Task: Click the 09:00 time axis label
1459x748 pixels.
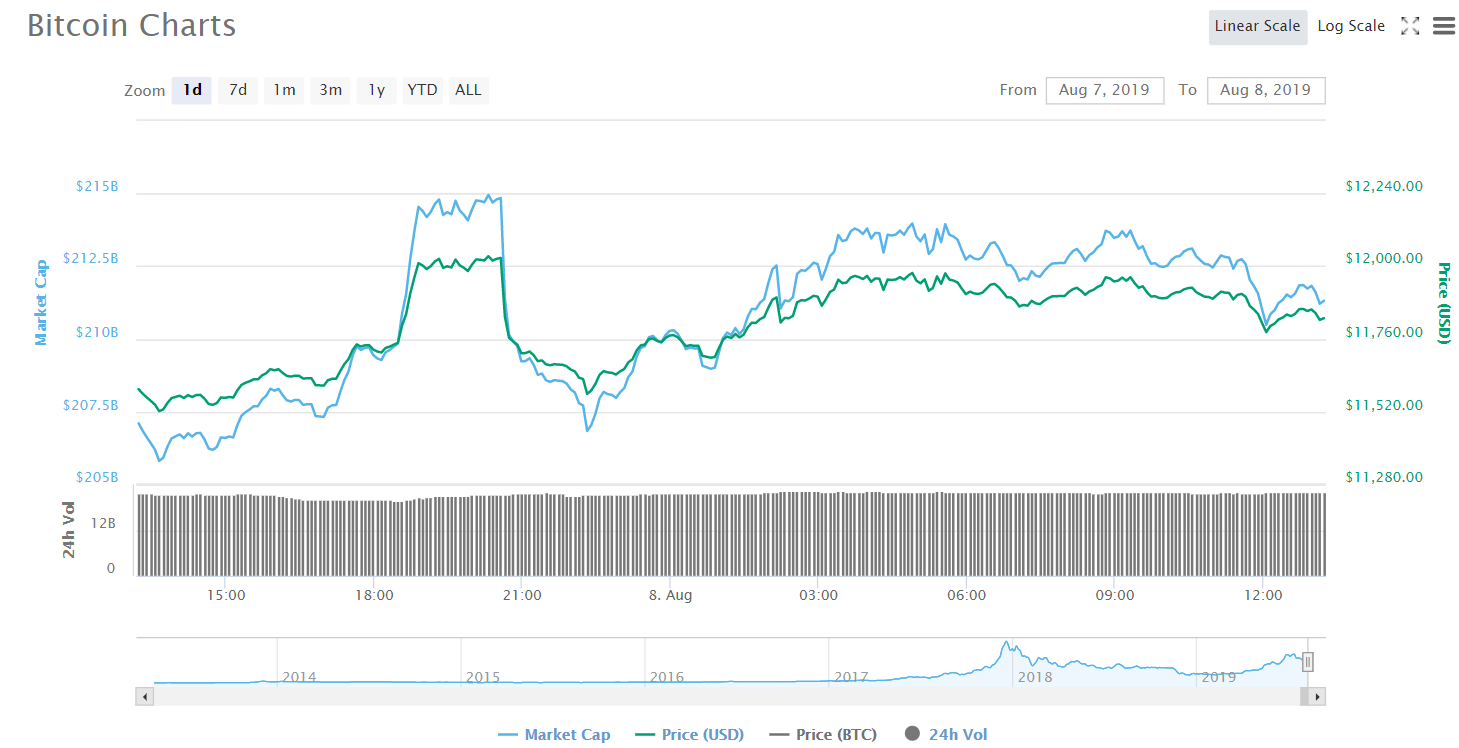Action: pos(1114,595)
